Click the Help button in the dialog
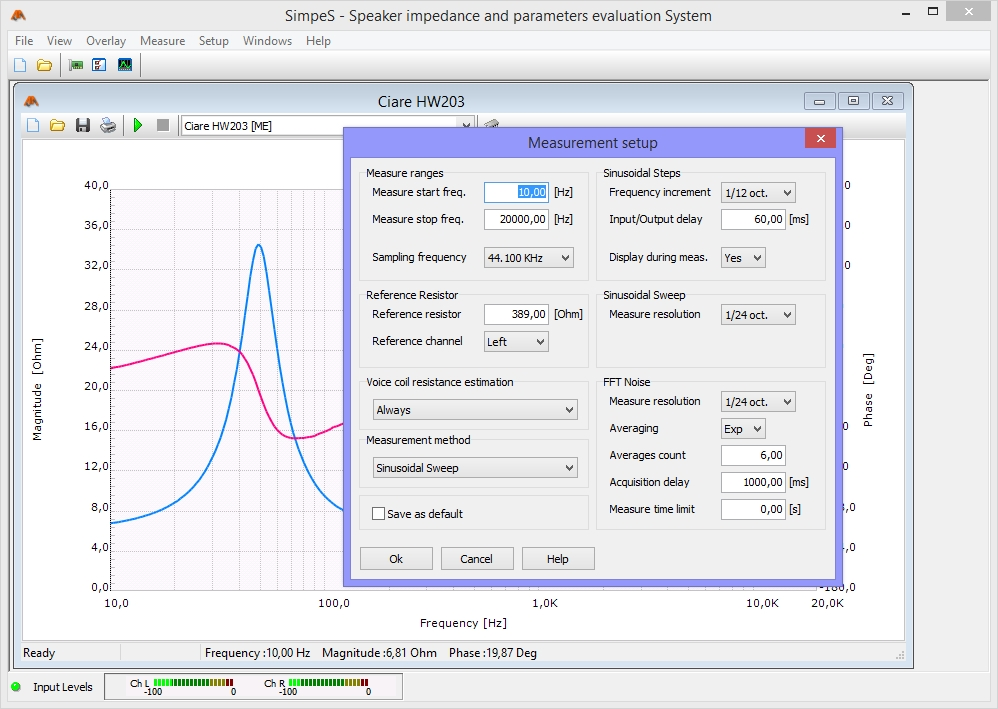The width and height of the screenshot is (998, 709). [558, 559]
